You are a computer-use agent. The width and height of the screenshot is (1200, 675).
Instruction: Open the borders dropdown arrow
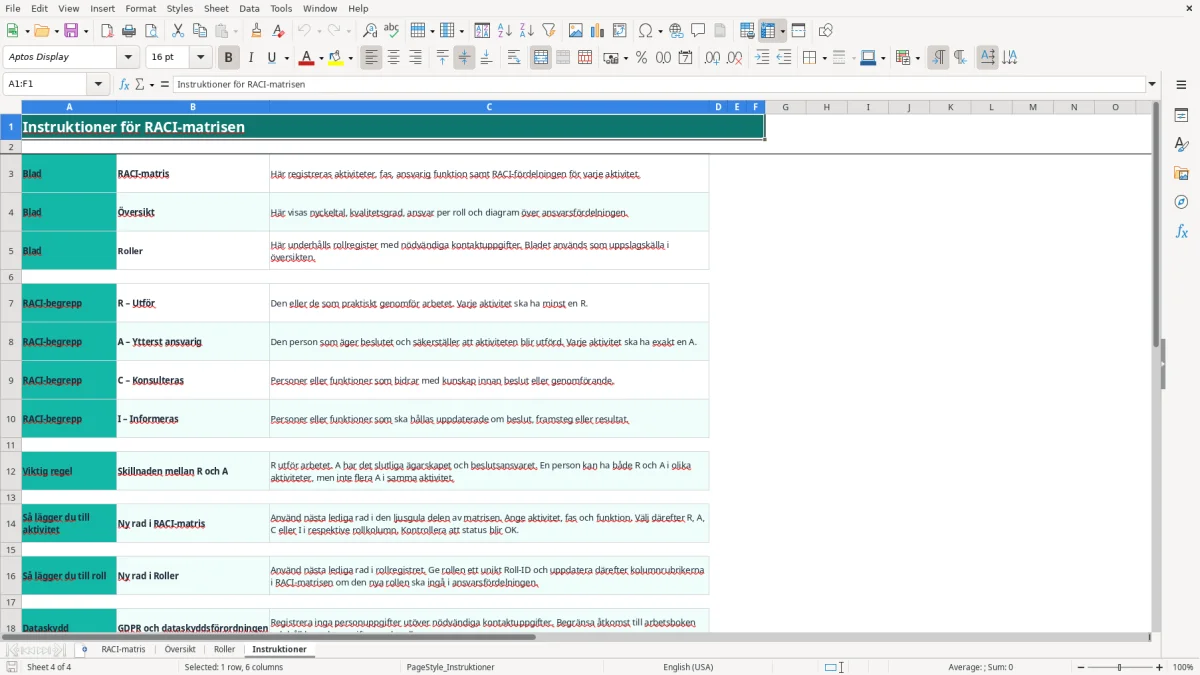[x=824, y=58]
